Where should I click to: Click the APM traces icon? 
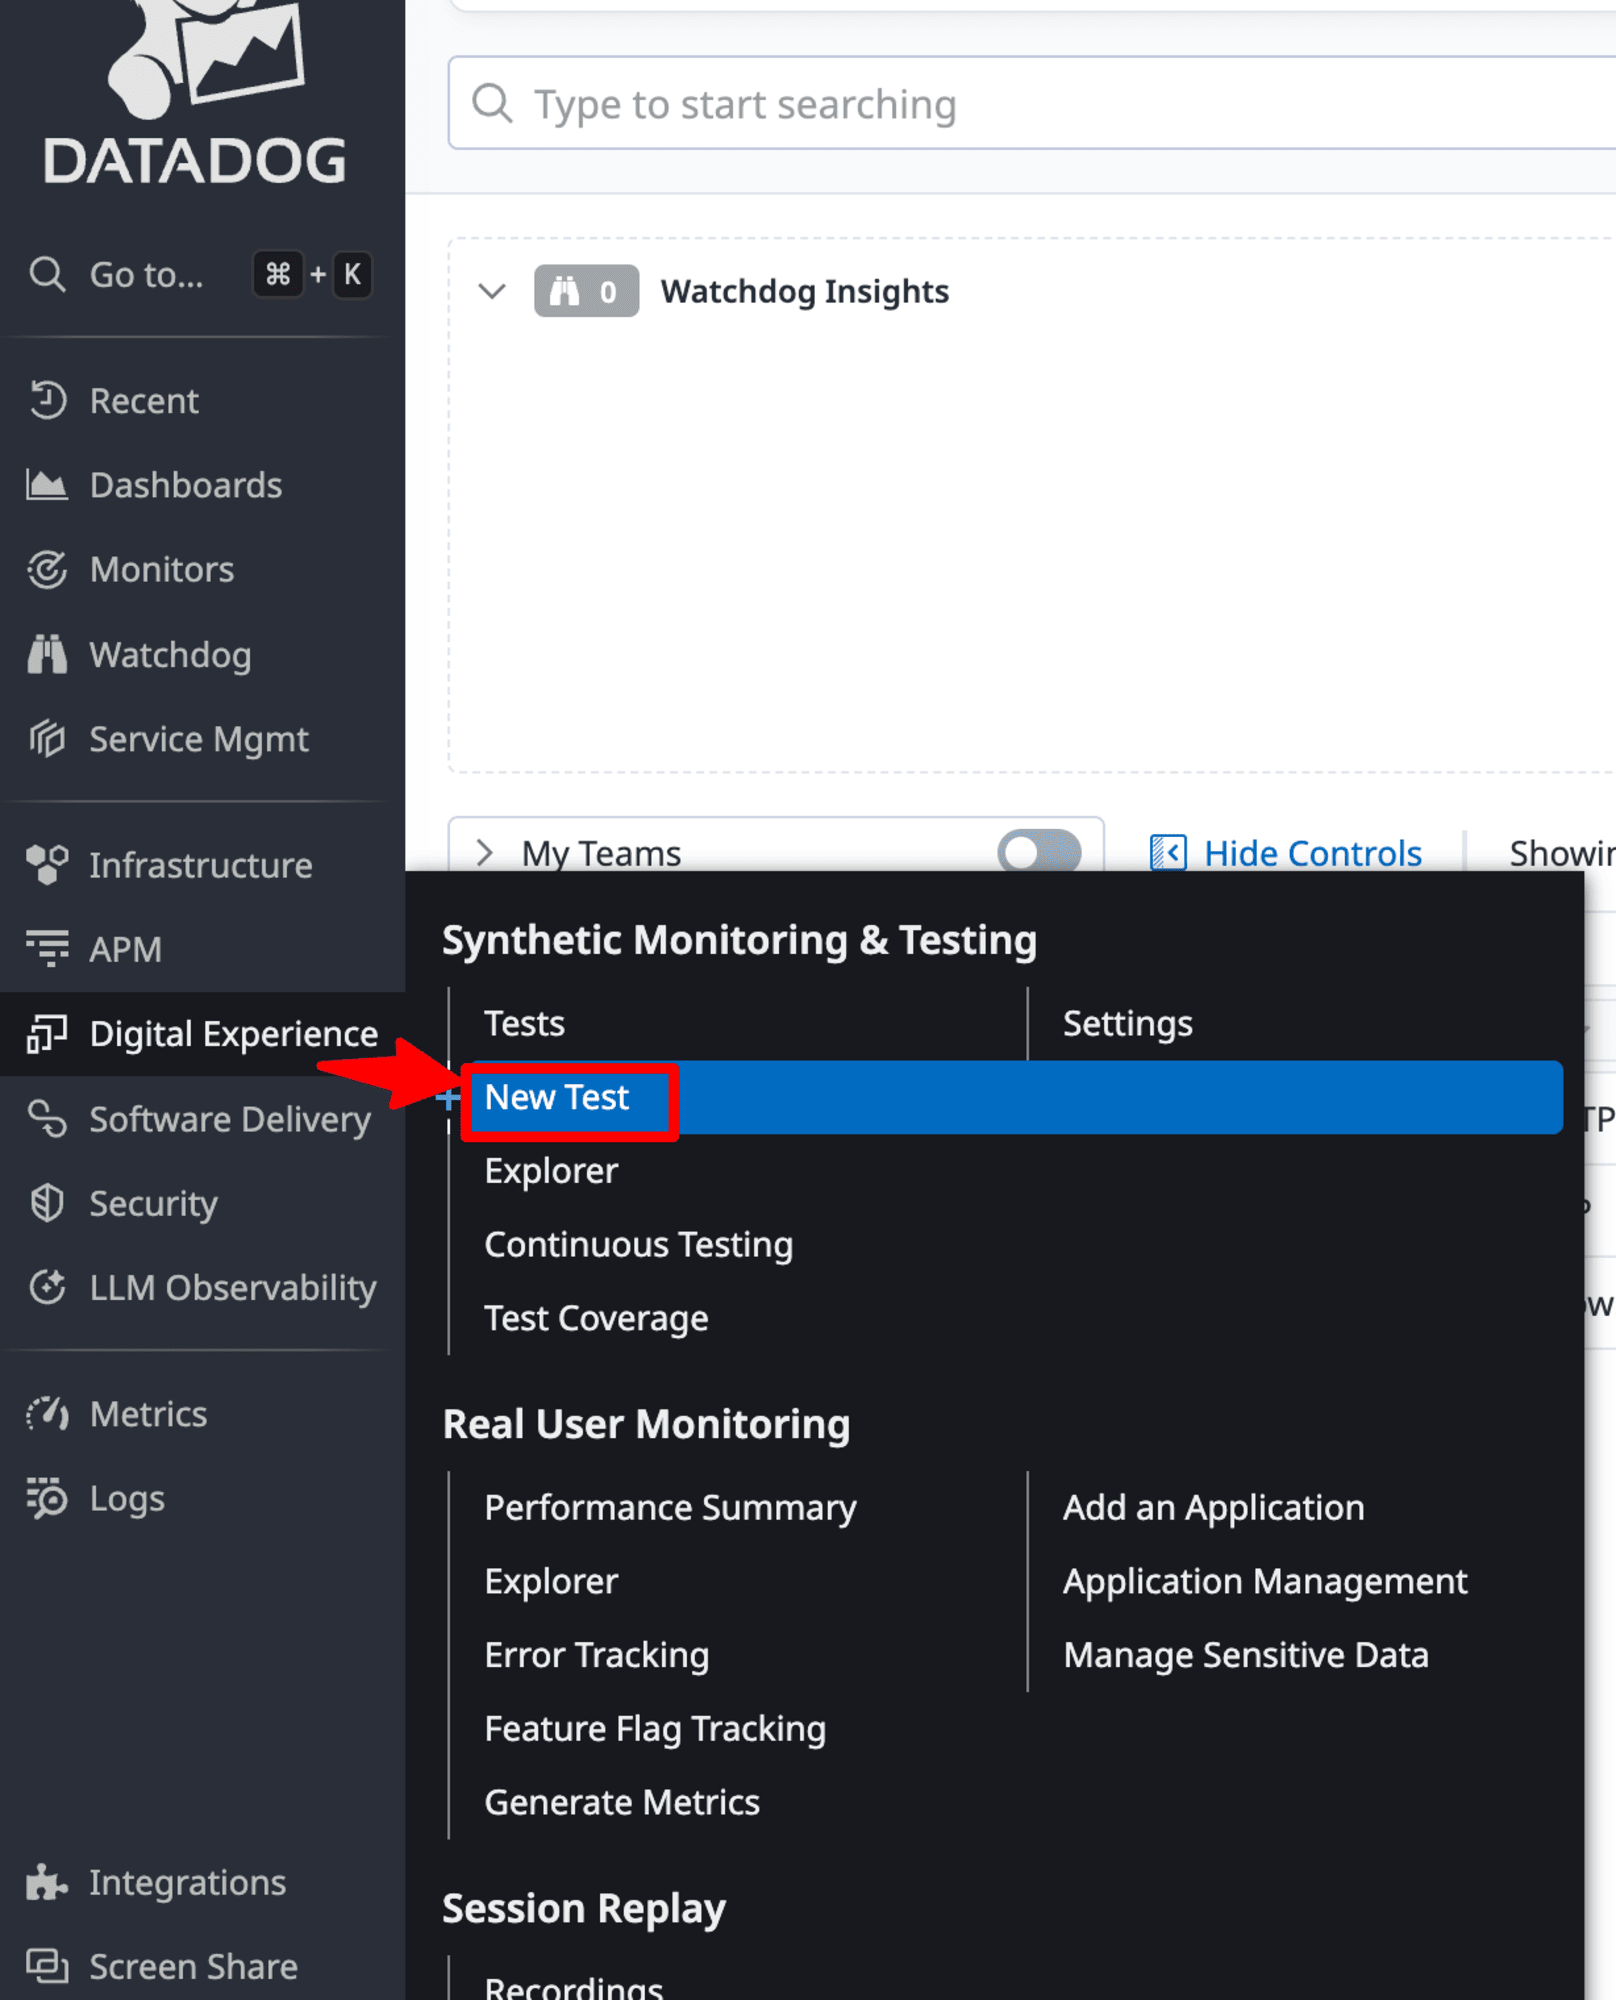coord(47,949)
